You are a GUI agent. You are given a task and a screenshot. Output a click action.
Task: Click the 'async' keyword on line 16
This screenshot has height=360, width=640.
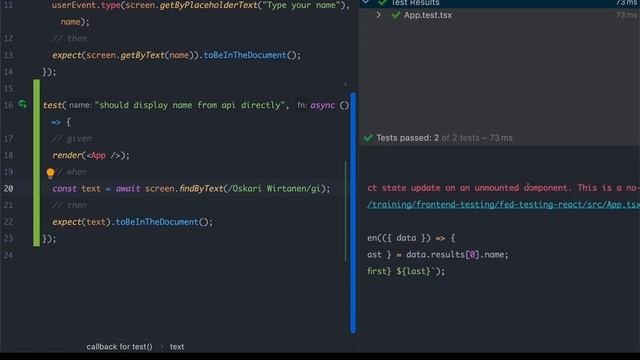pyautogui.click(x=322, y=105)
